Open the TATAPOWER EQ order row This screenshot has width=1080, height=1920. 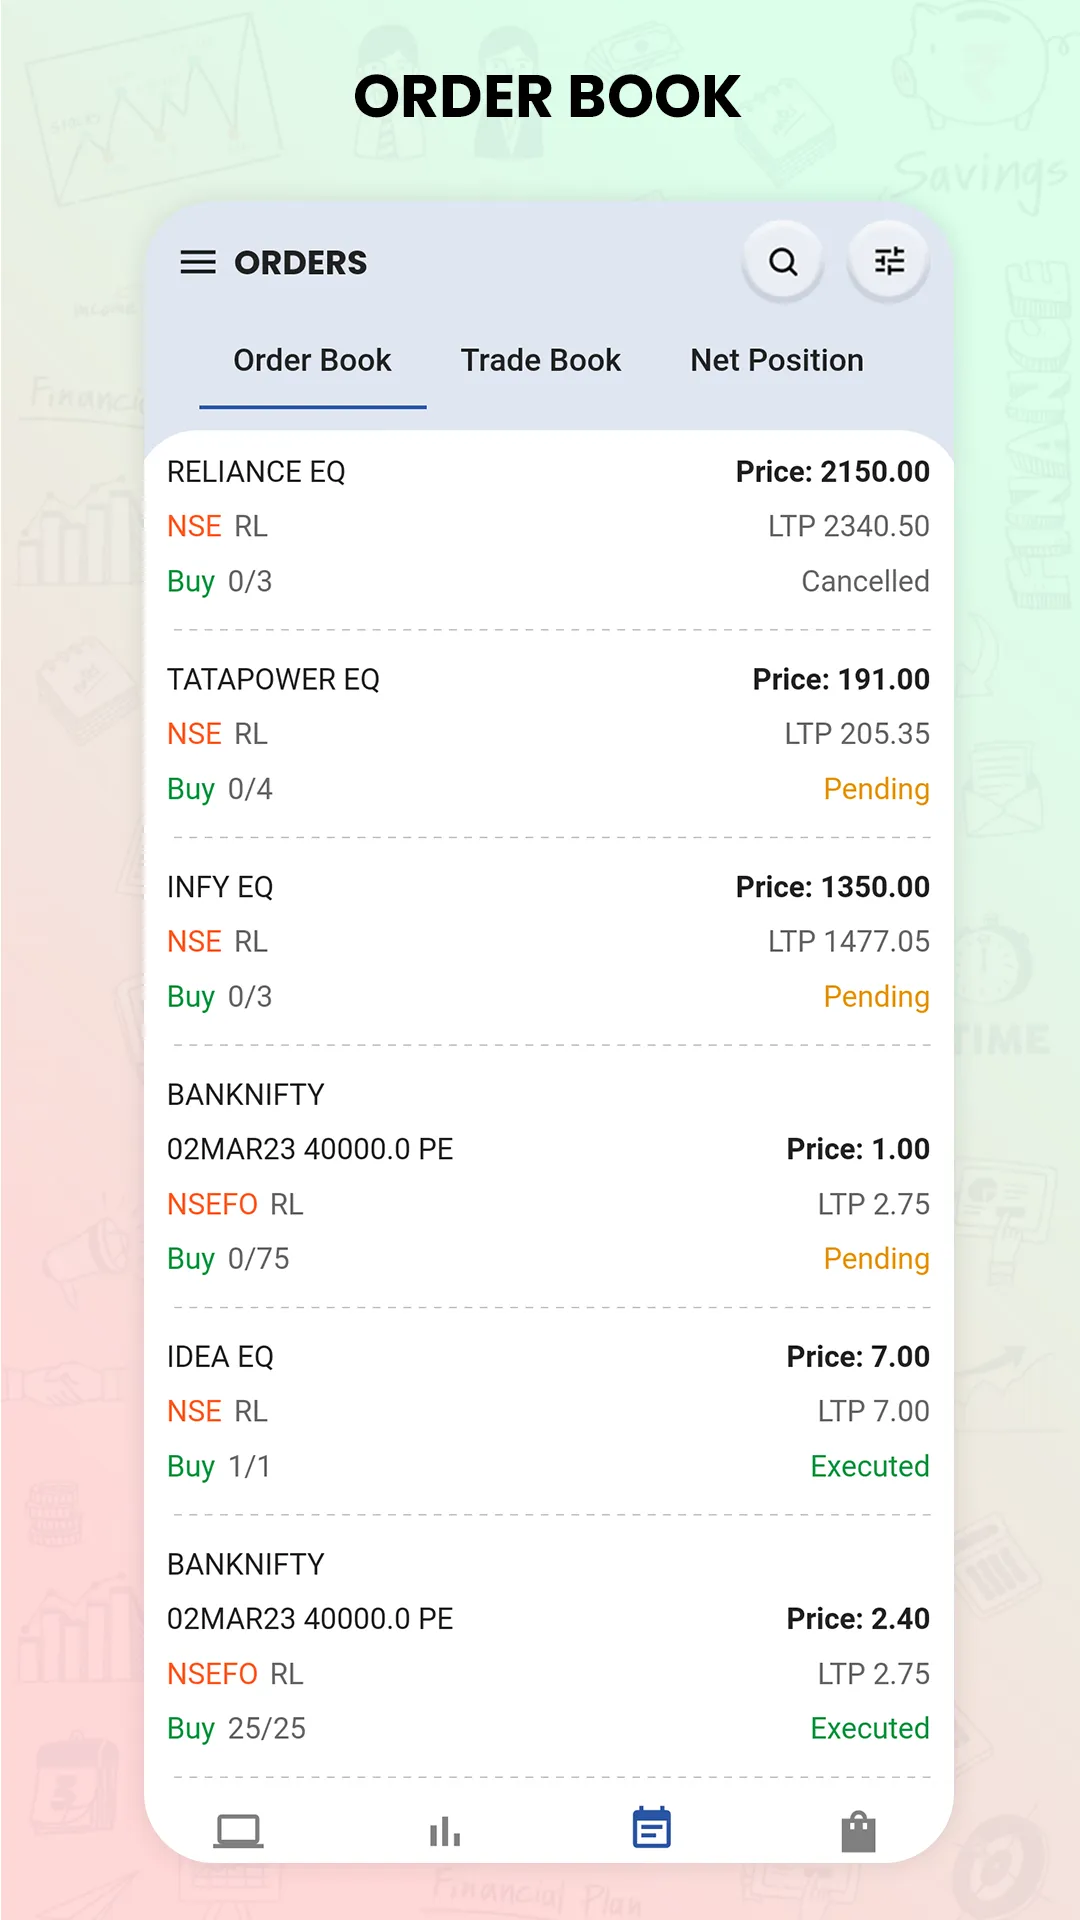click(x=548, y=734)
